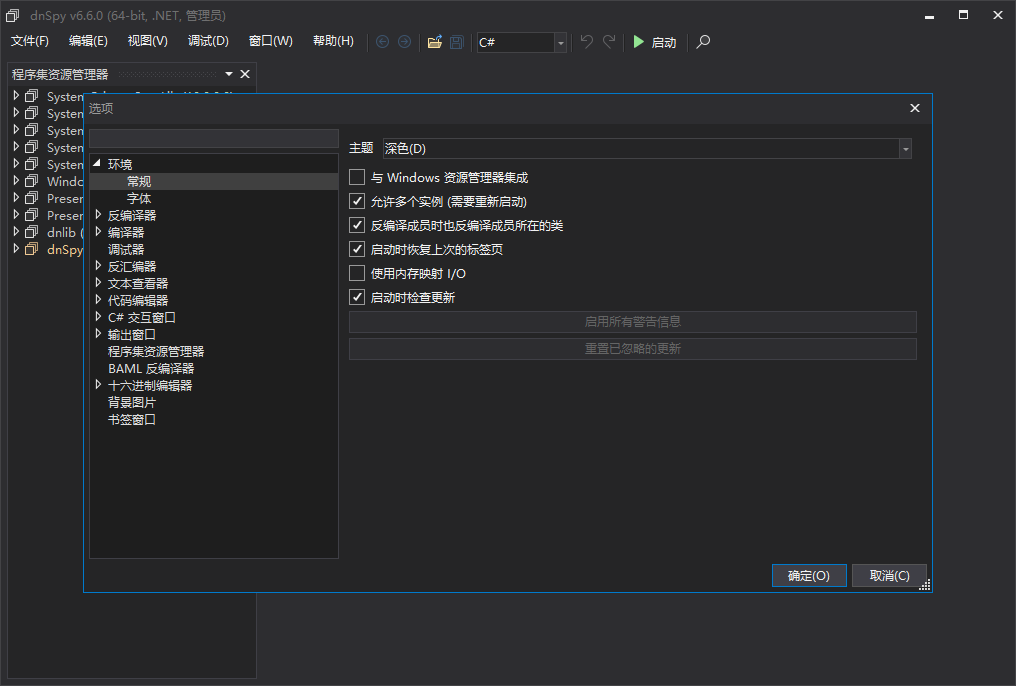Screen dimensions: 1016x686
Task: Toggle 启动时检查更新 checkbox
Action: (x=357, y=297)
